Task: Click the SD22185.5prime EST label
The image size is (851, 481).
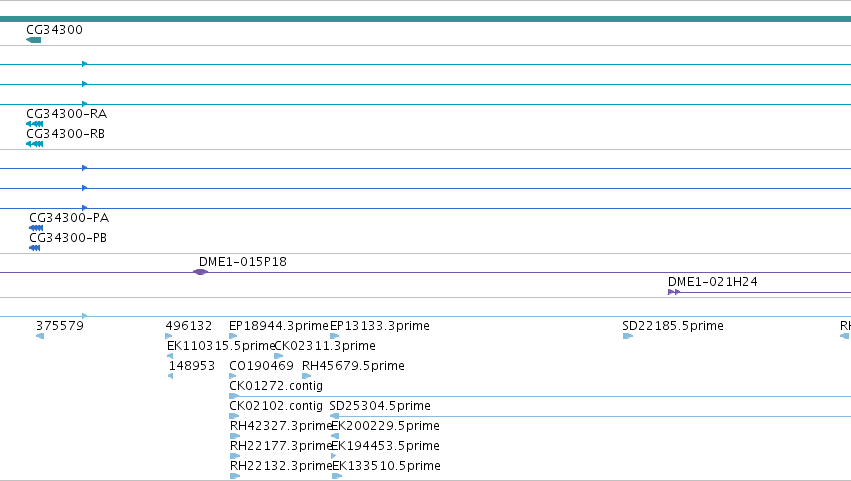Action: [673, 326]
